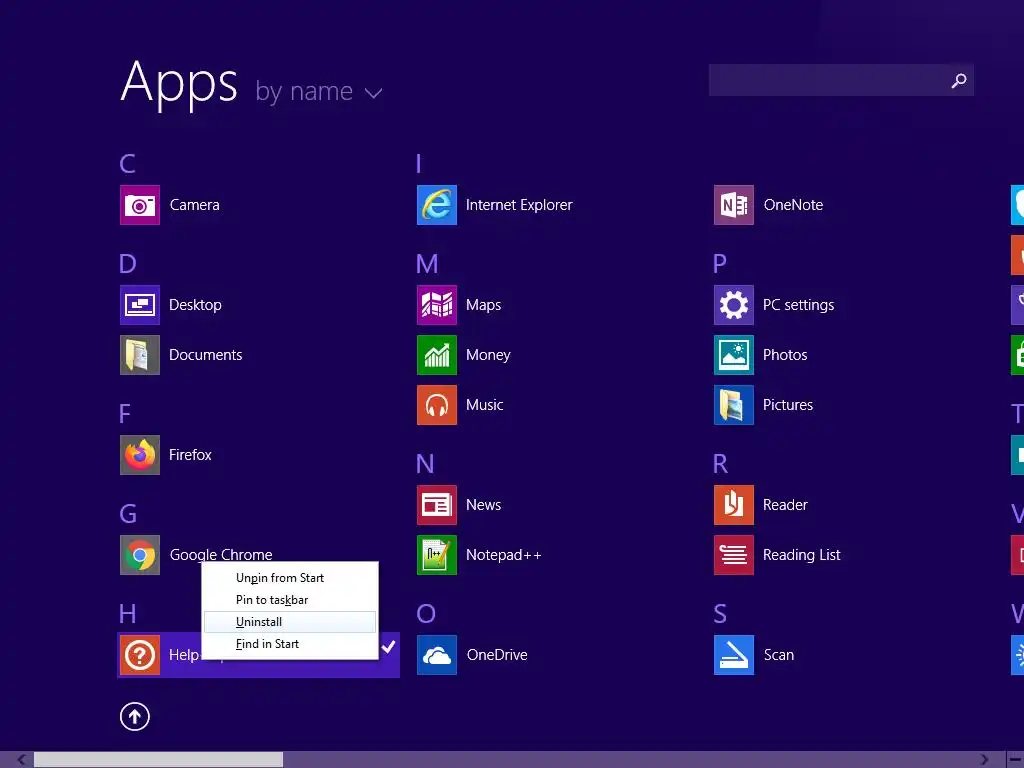
Task: Jump via the letter M group header
Action: tap(427, 264)
